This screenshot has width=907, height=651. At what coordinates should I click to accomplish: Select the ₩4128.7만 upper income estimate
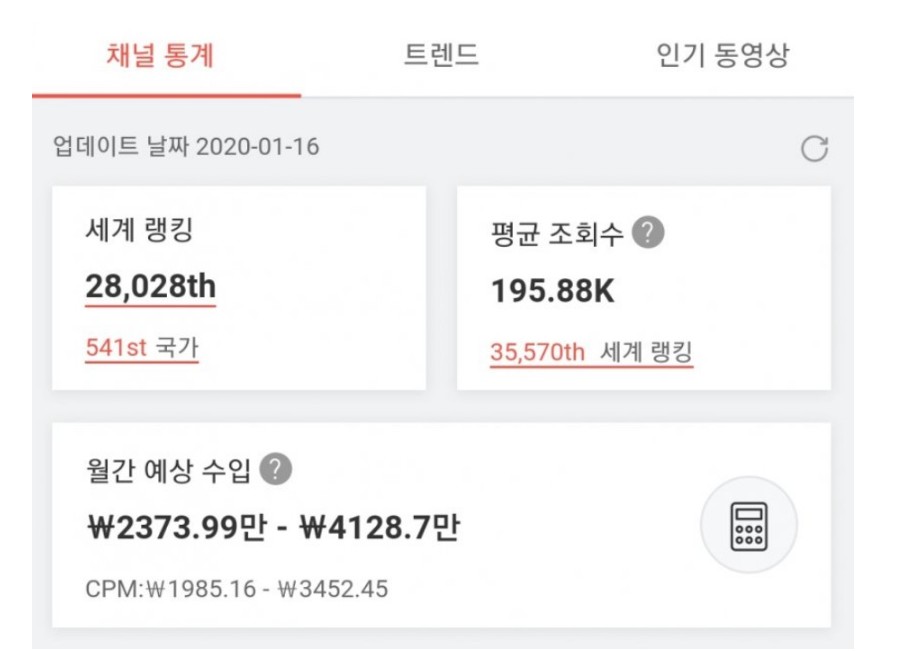[380, 527]
